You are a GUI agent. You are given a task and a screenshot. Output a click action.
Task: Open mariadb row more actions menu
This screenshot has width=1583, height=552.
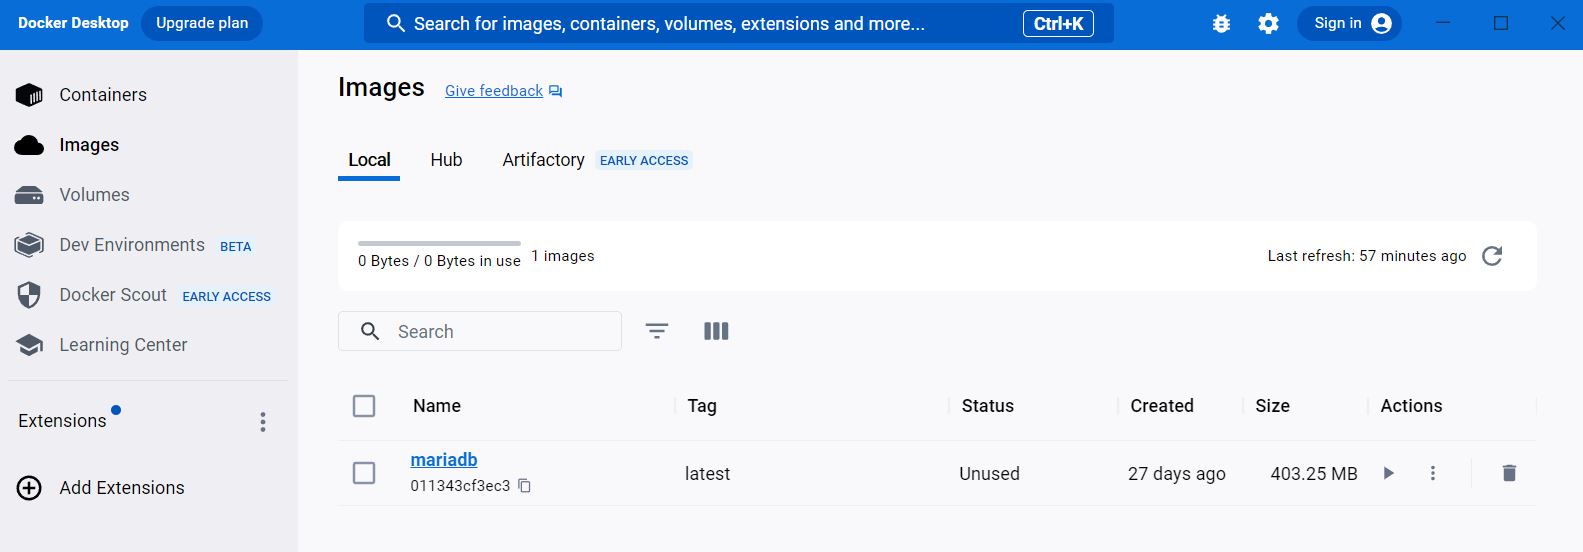[1433, 473]
